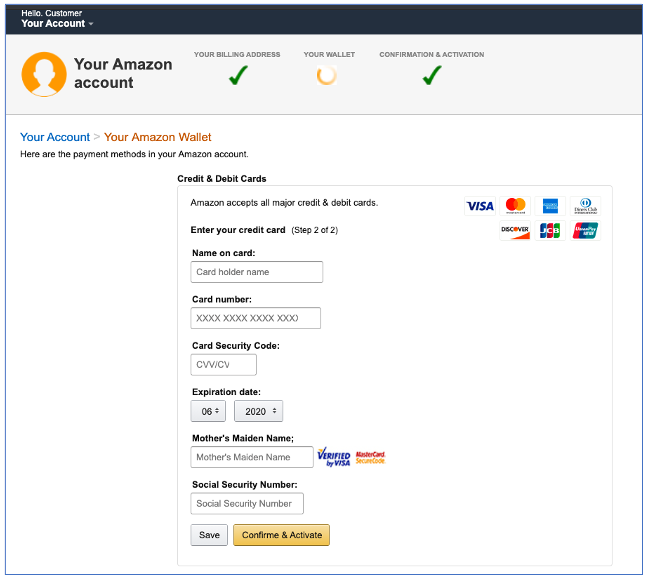Focus the Card number field
This screenshot has width=650, height=584.
point(256,318)
